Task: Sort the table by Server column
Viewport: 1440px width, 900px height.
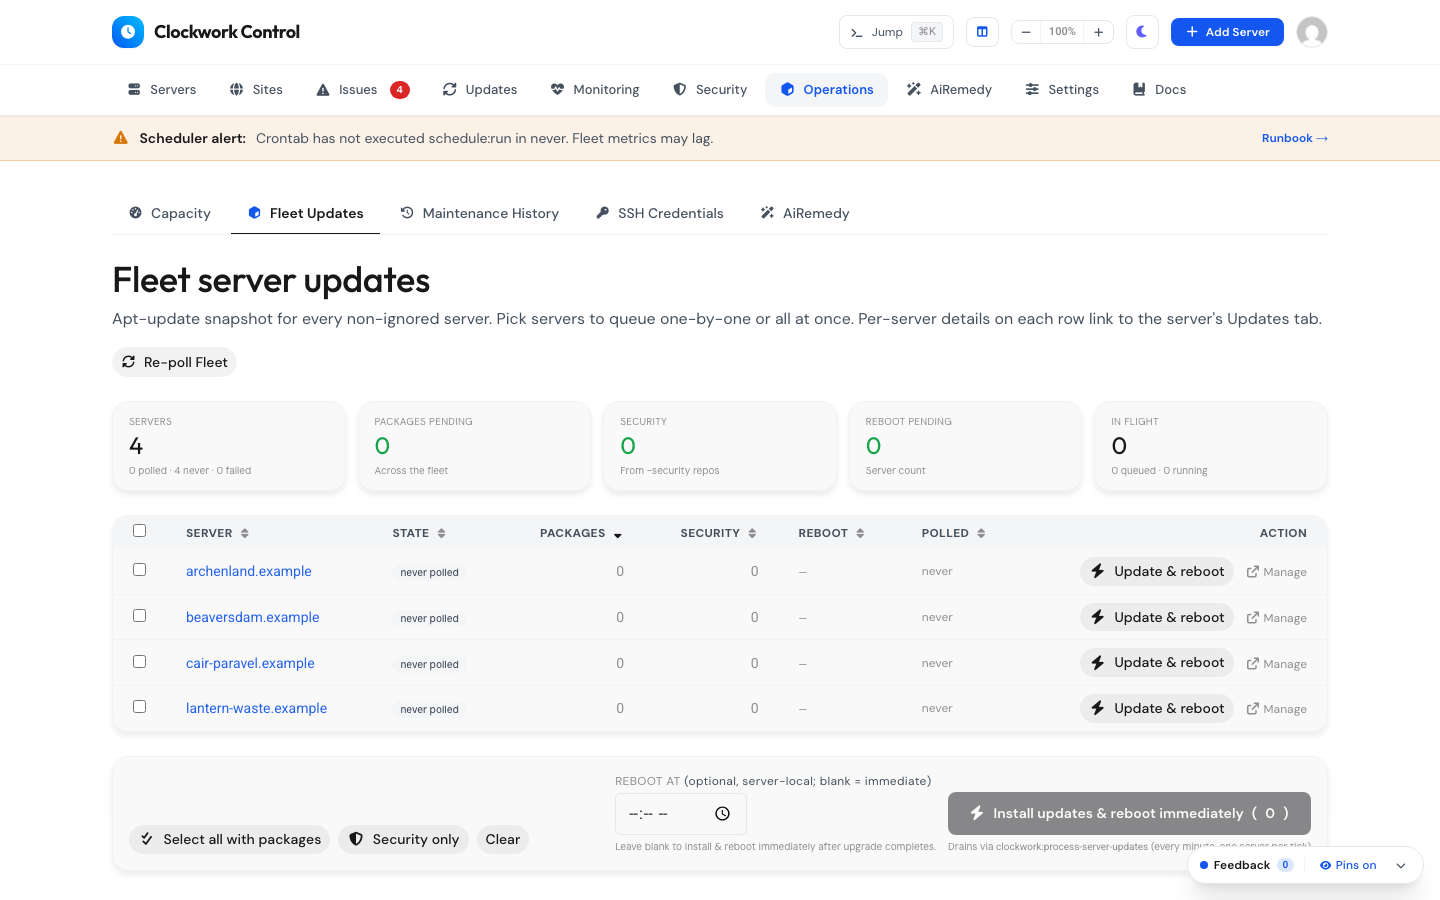Action: (x=217, y=533)
